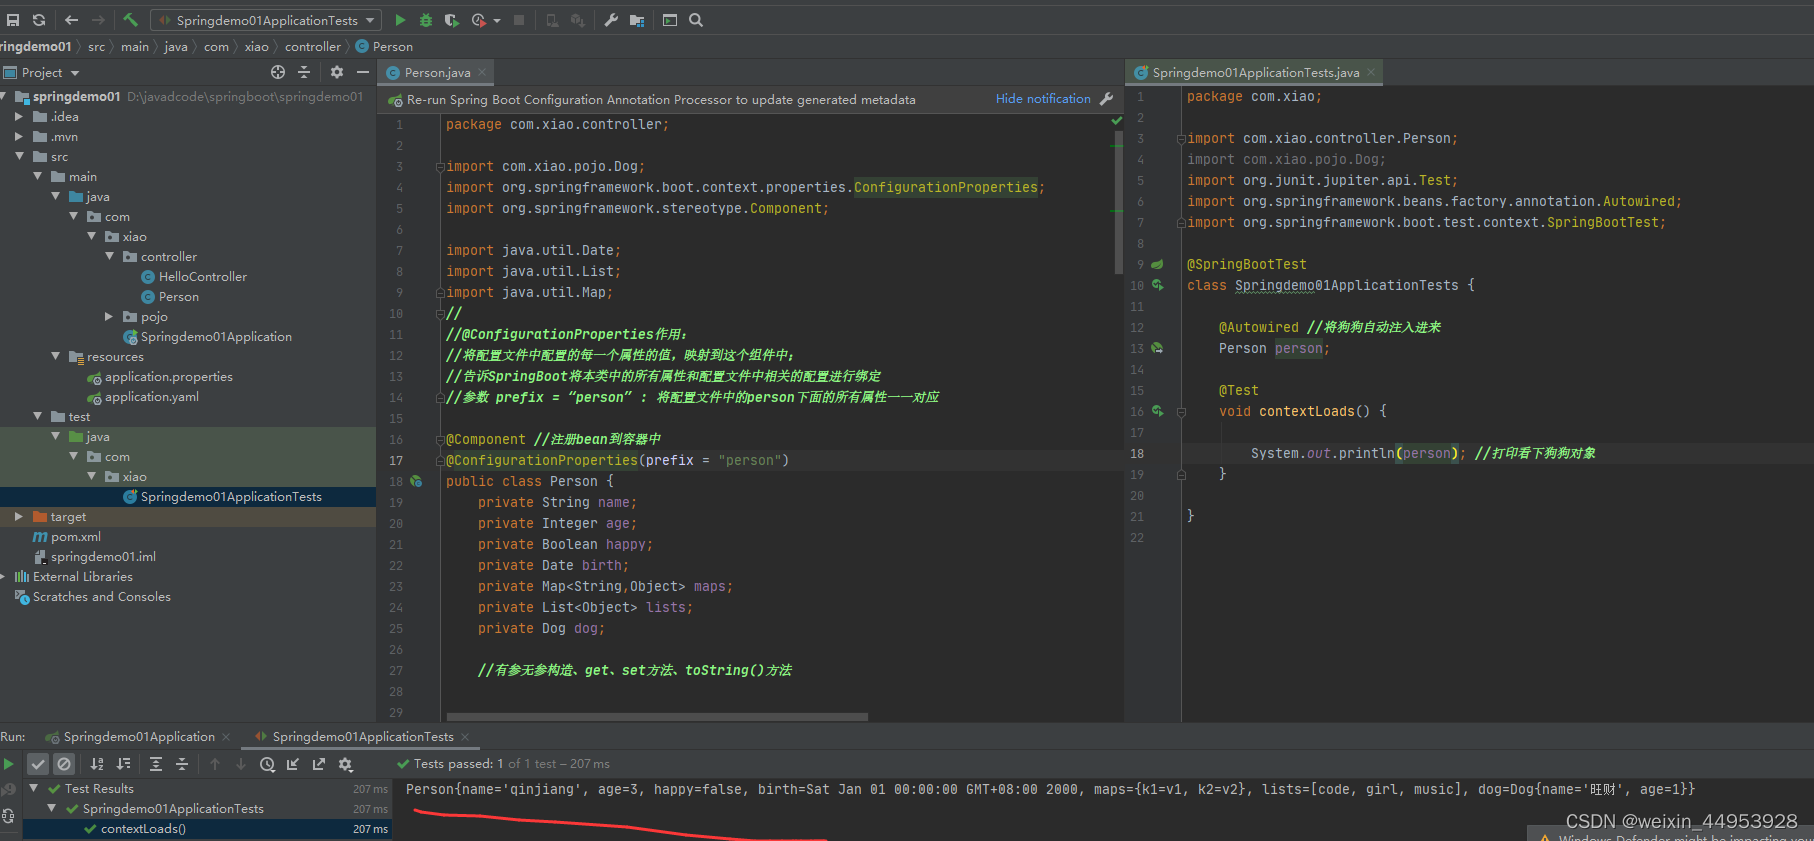1814x841 pixels.
Task: Click Re-run Spring Boot Configuration notification text
Action: [661, 99]
